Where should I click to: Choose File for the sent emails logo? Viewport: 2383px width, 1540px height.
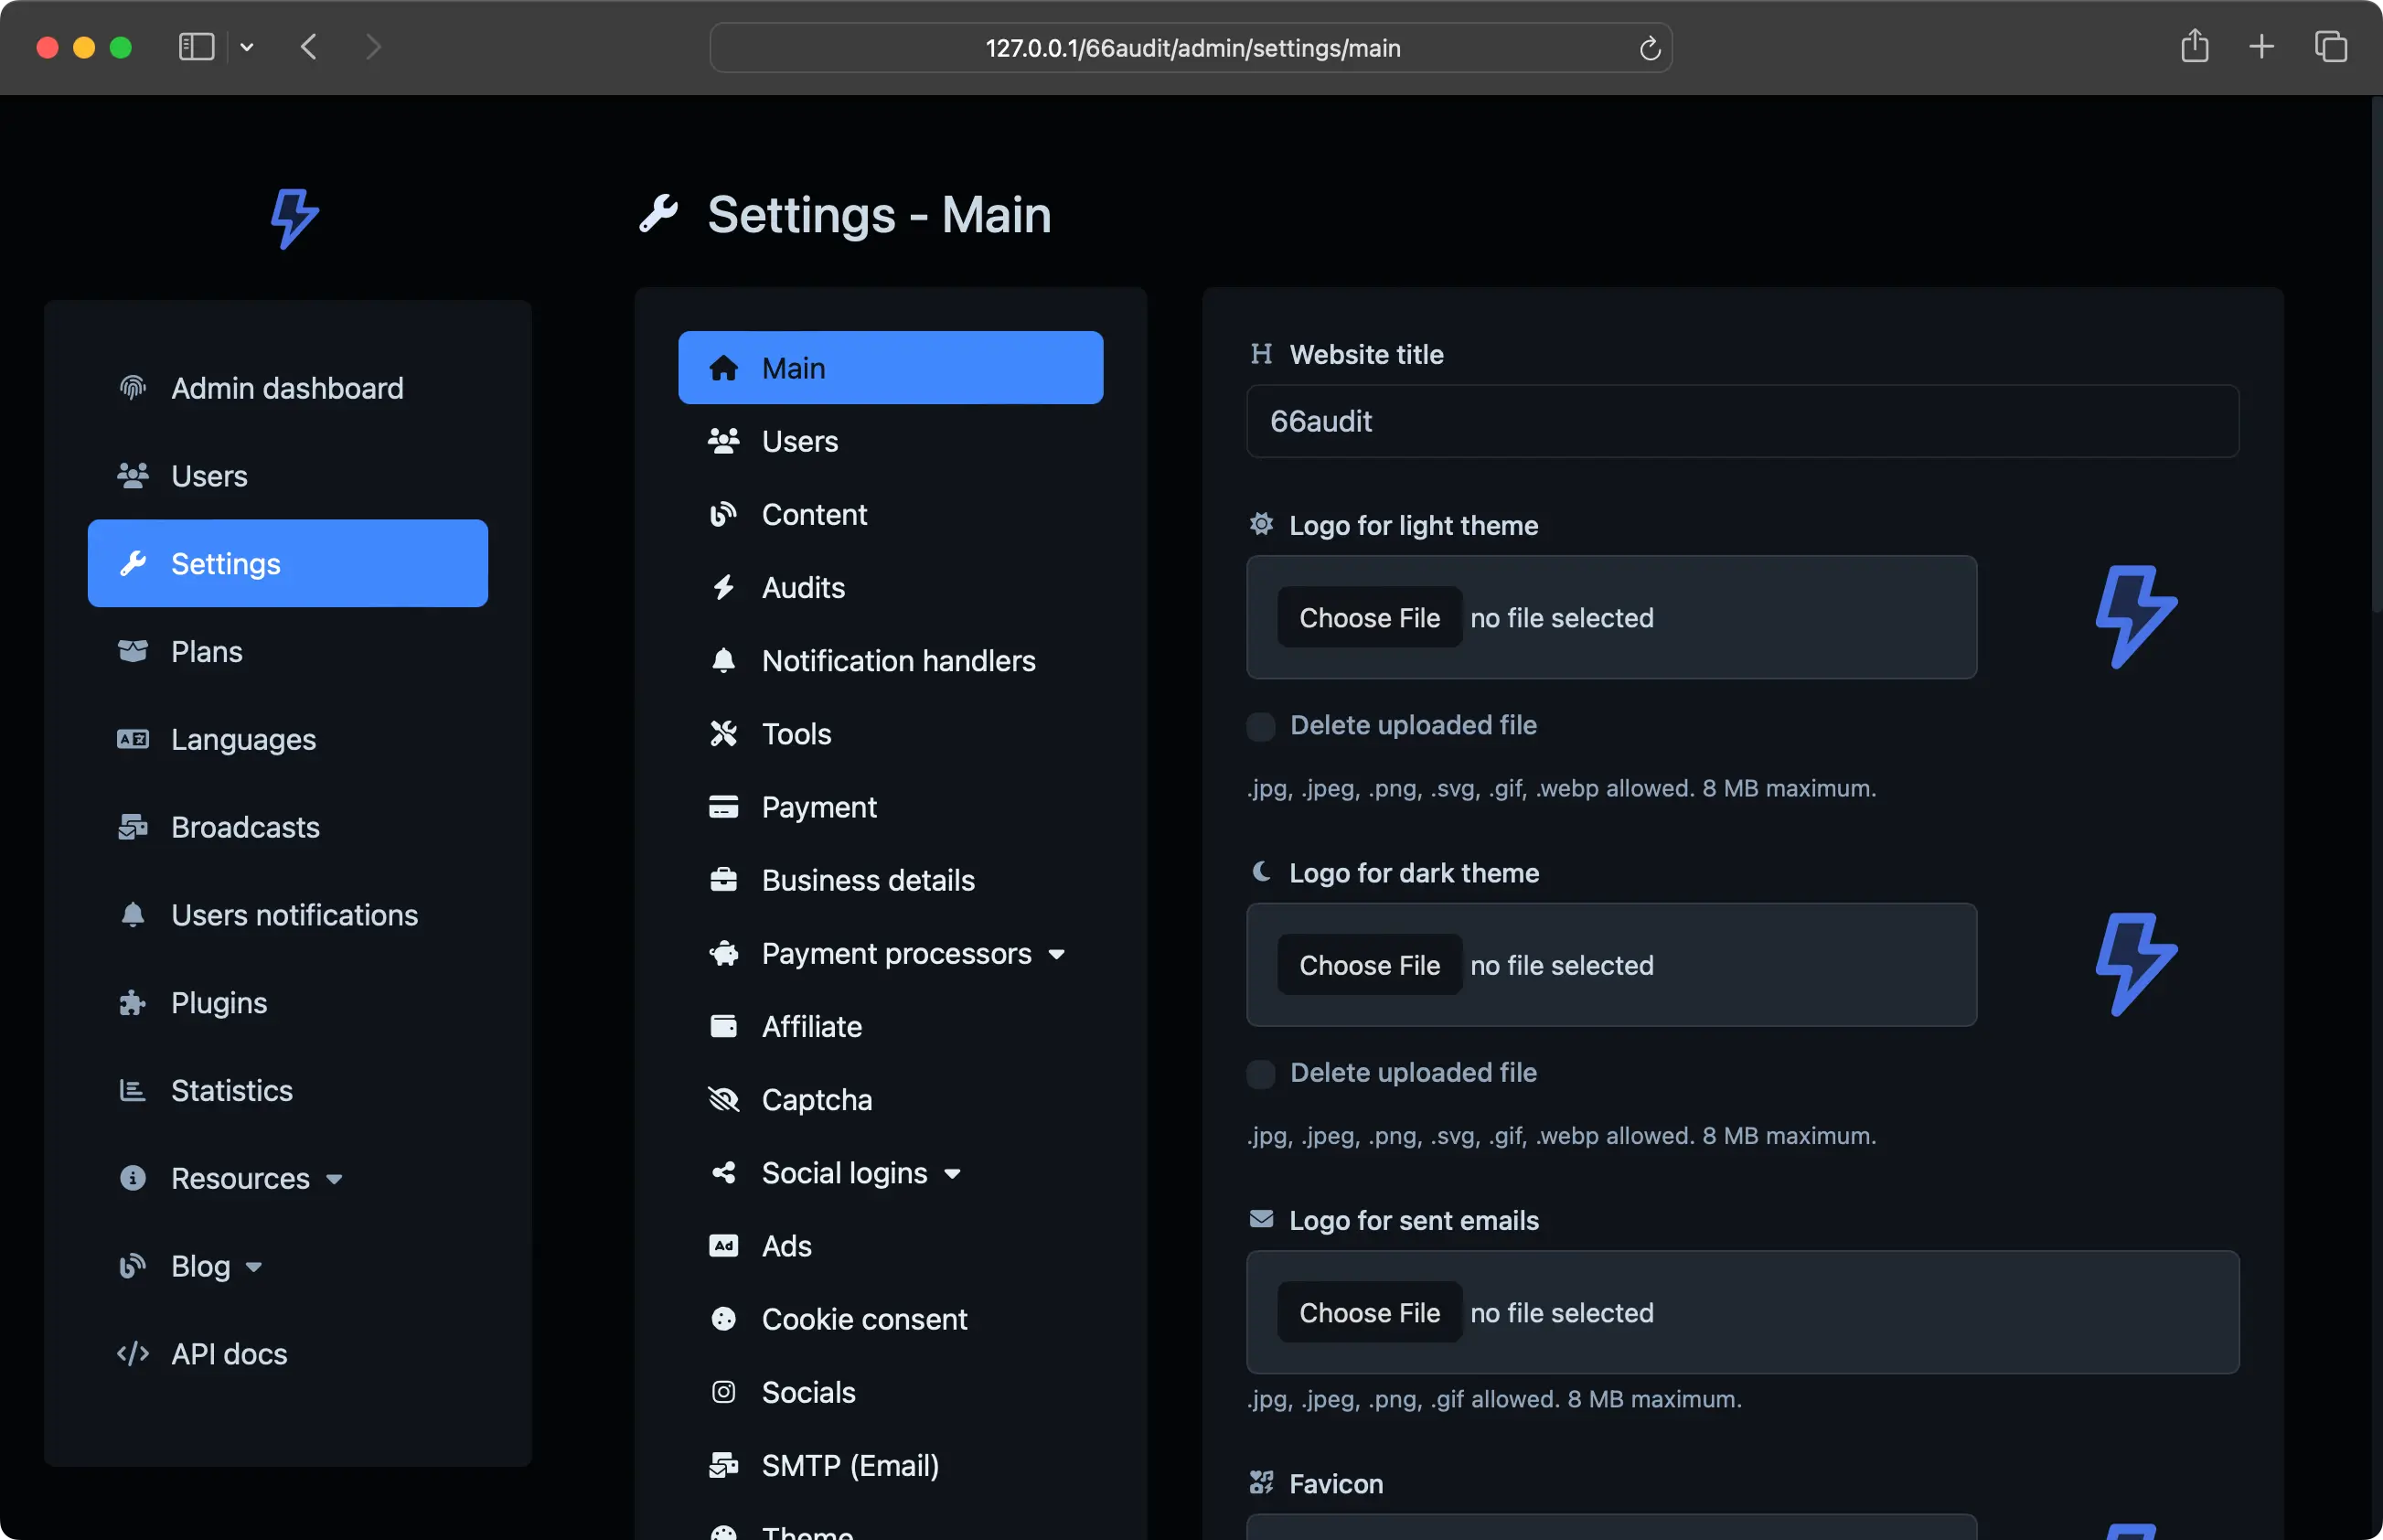coord(1369,1312)
